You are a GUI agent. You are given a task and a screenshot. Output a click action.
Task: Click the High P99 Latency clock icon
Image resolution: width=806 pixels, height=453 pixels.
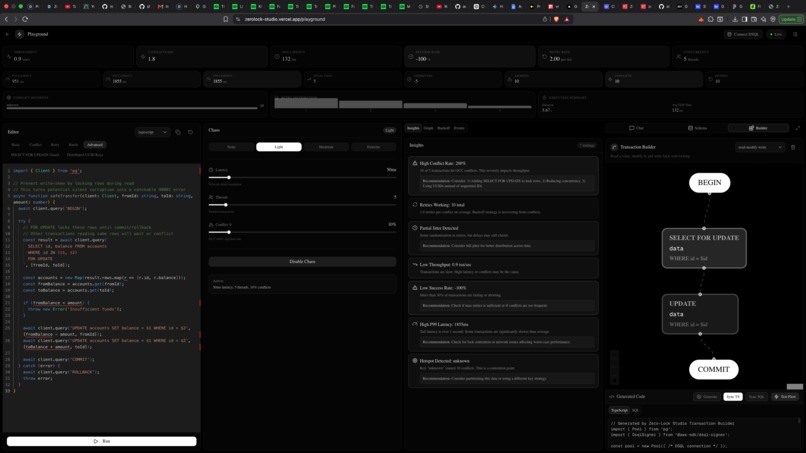pos(415,324)
